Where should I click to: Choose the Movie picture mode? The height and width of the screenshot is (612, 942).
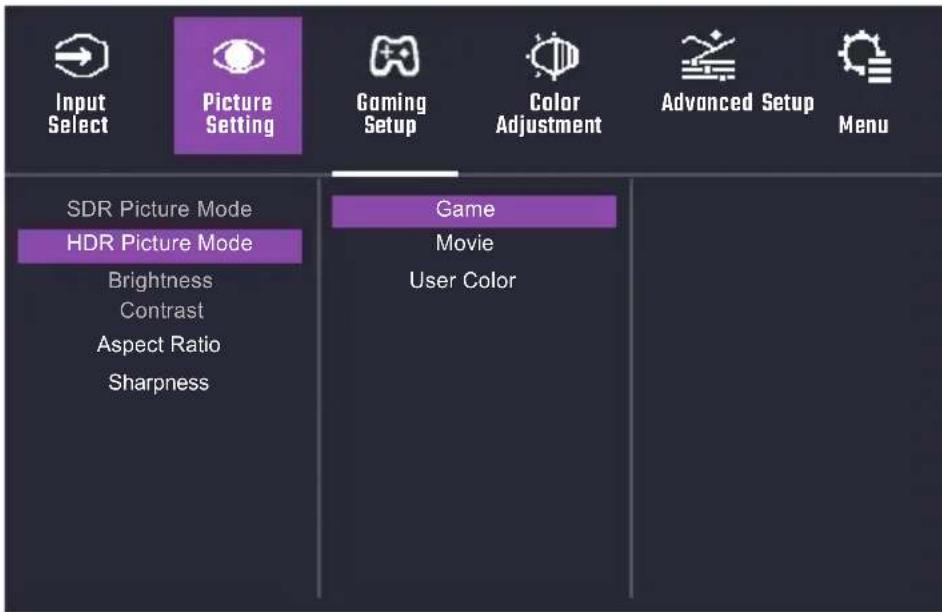pyautogui.click(x=464, y=243)
